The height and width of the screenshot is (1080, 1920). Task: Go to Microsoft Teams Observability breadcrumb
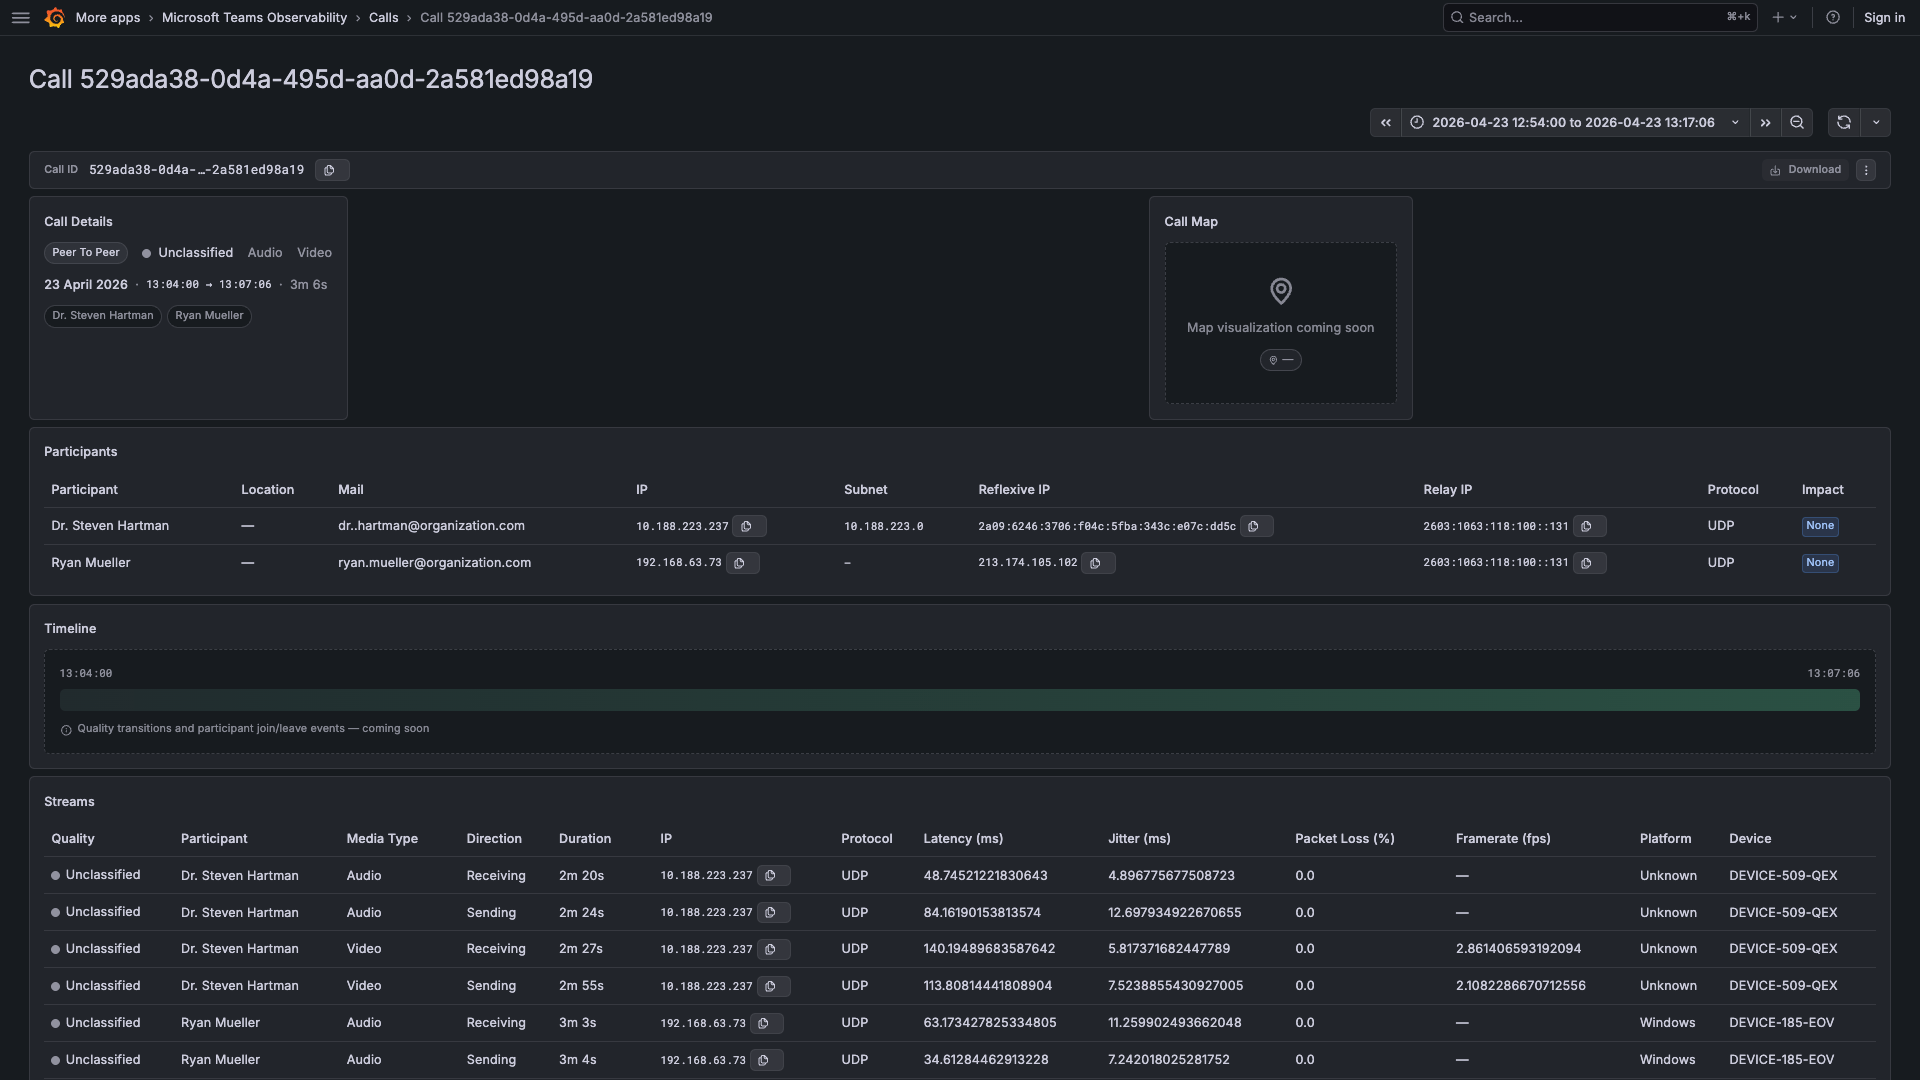[254, 18]
